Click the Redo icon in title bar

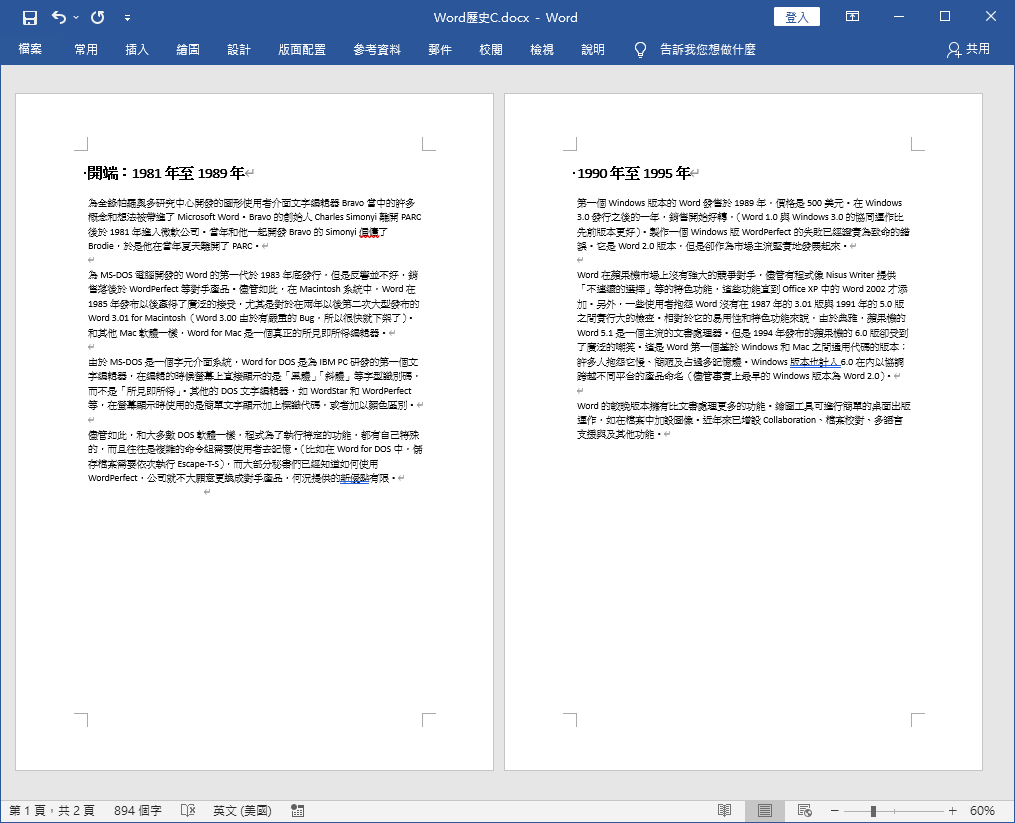coord(98,17)
